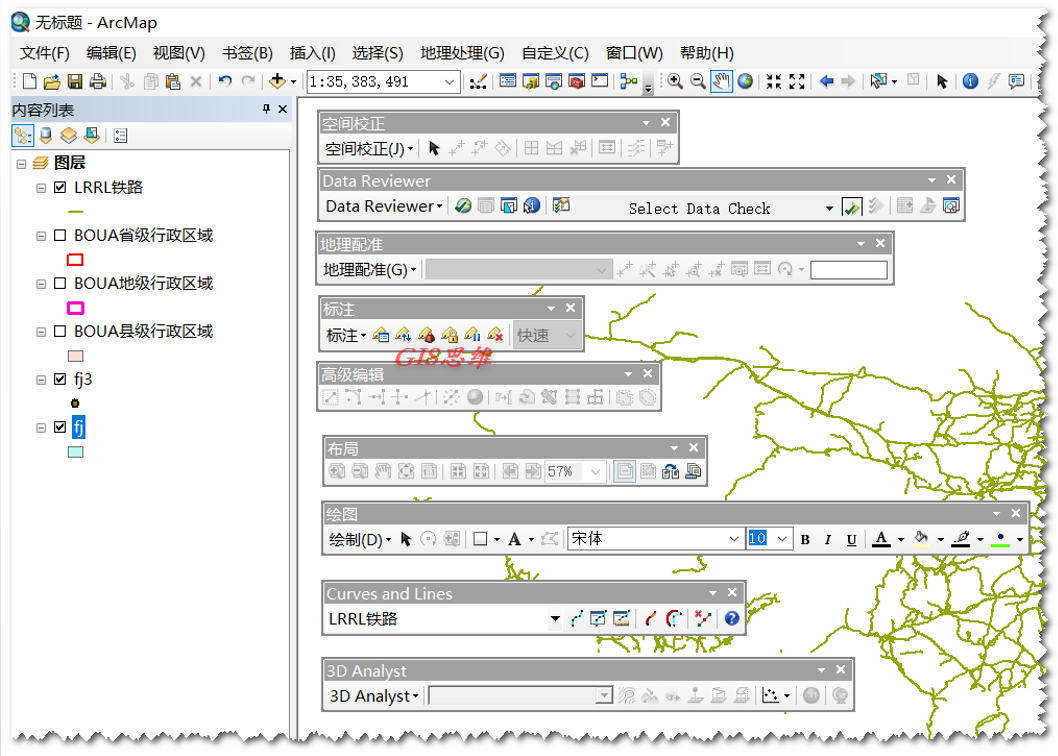Image resolution: width=1058 pixels, height=756 pixels.
Task: Click the Full Extent globe icon
Action: click(x=745, y=82)
